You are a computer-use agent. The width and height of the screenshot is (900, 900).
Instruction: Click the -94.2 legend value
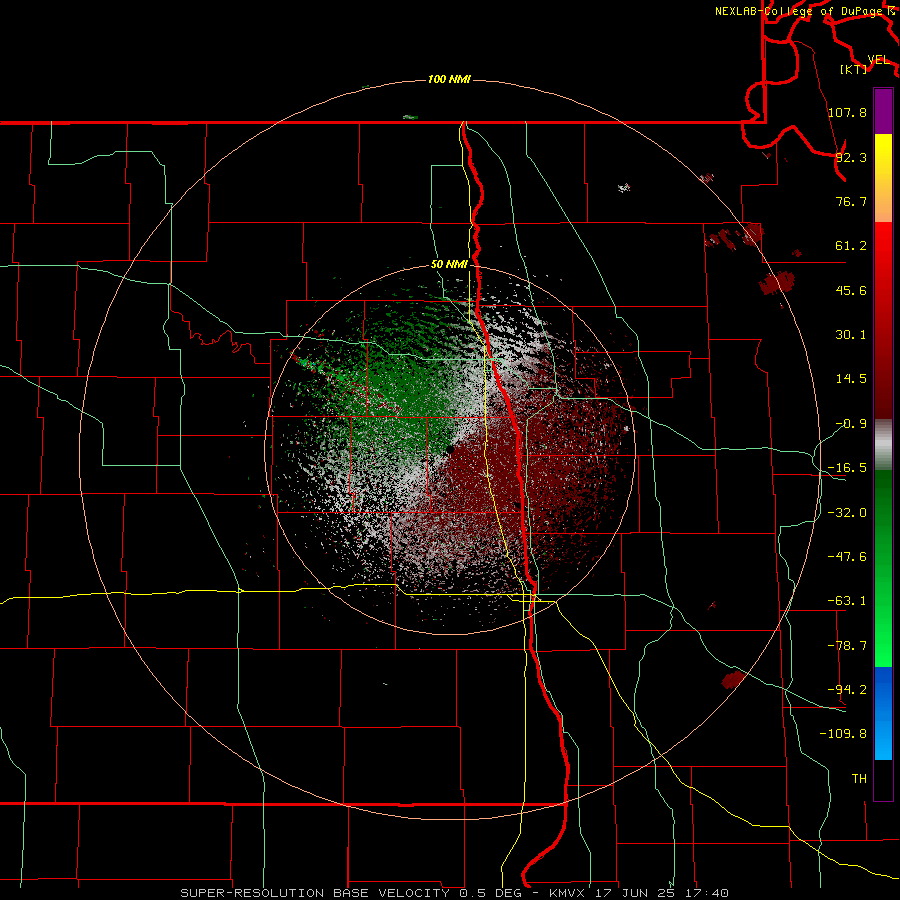click(x=847, y=690)
